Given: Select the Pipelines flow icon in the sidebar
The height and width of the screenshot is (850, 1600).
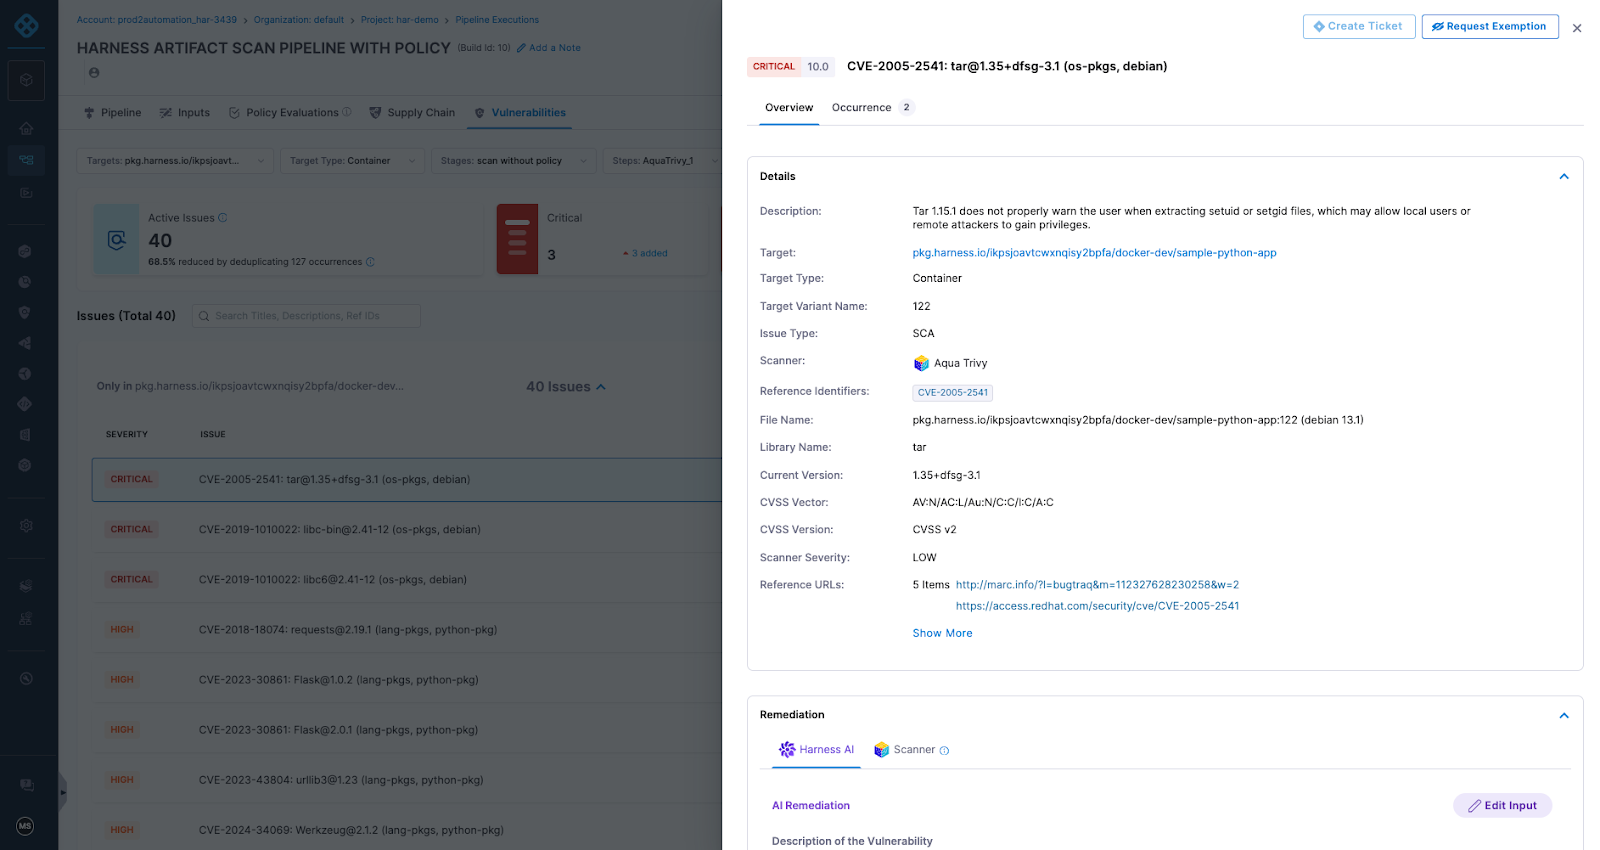Looking at the screenshot, I should click(26, 159).
